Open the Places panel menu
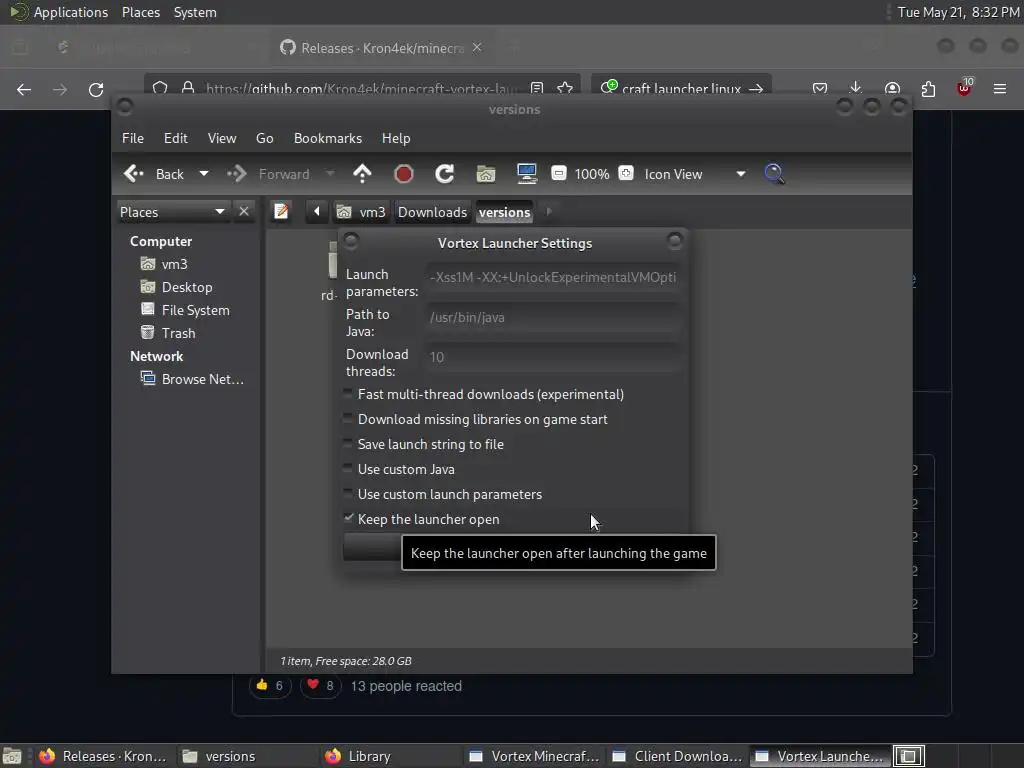 pyautogui.click(x=141, y=12)
